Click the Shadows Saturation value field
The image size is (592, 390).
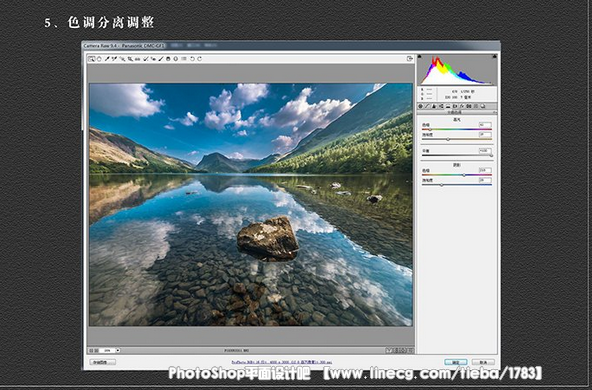486,180
